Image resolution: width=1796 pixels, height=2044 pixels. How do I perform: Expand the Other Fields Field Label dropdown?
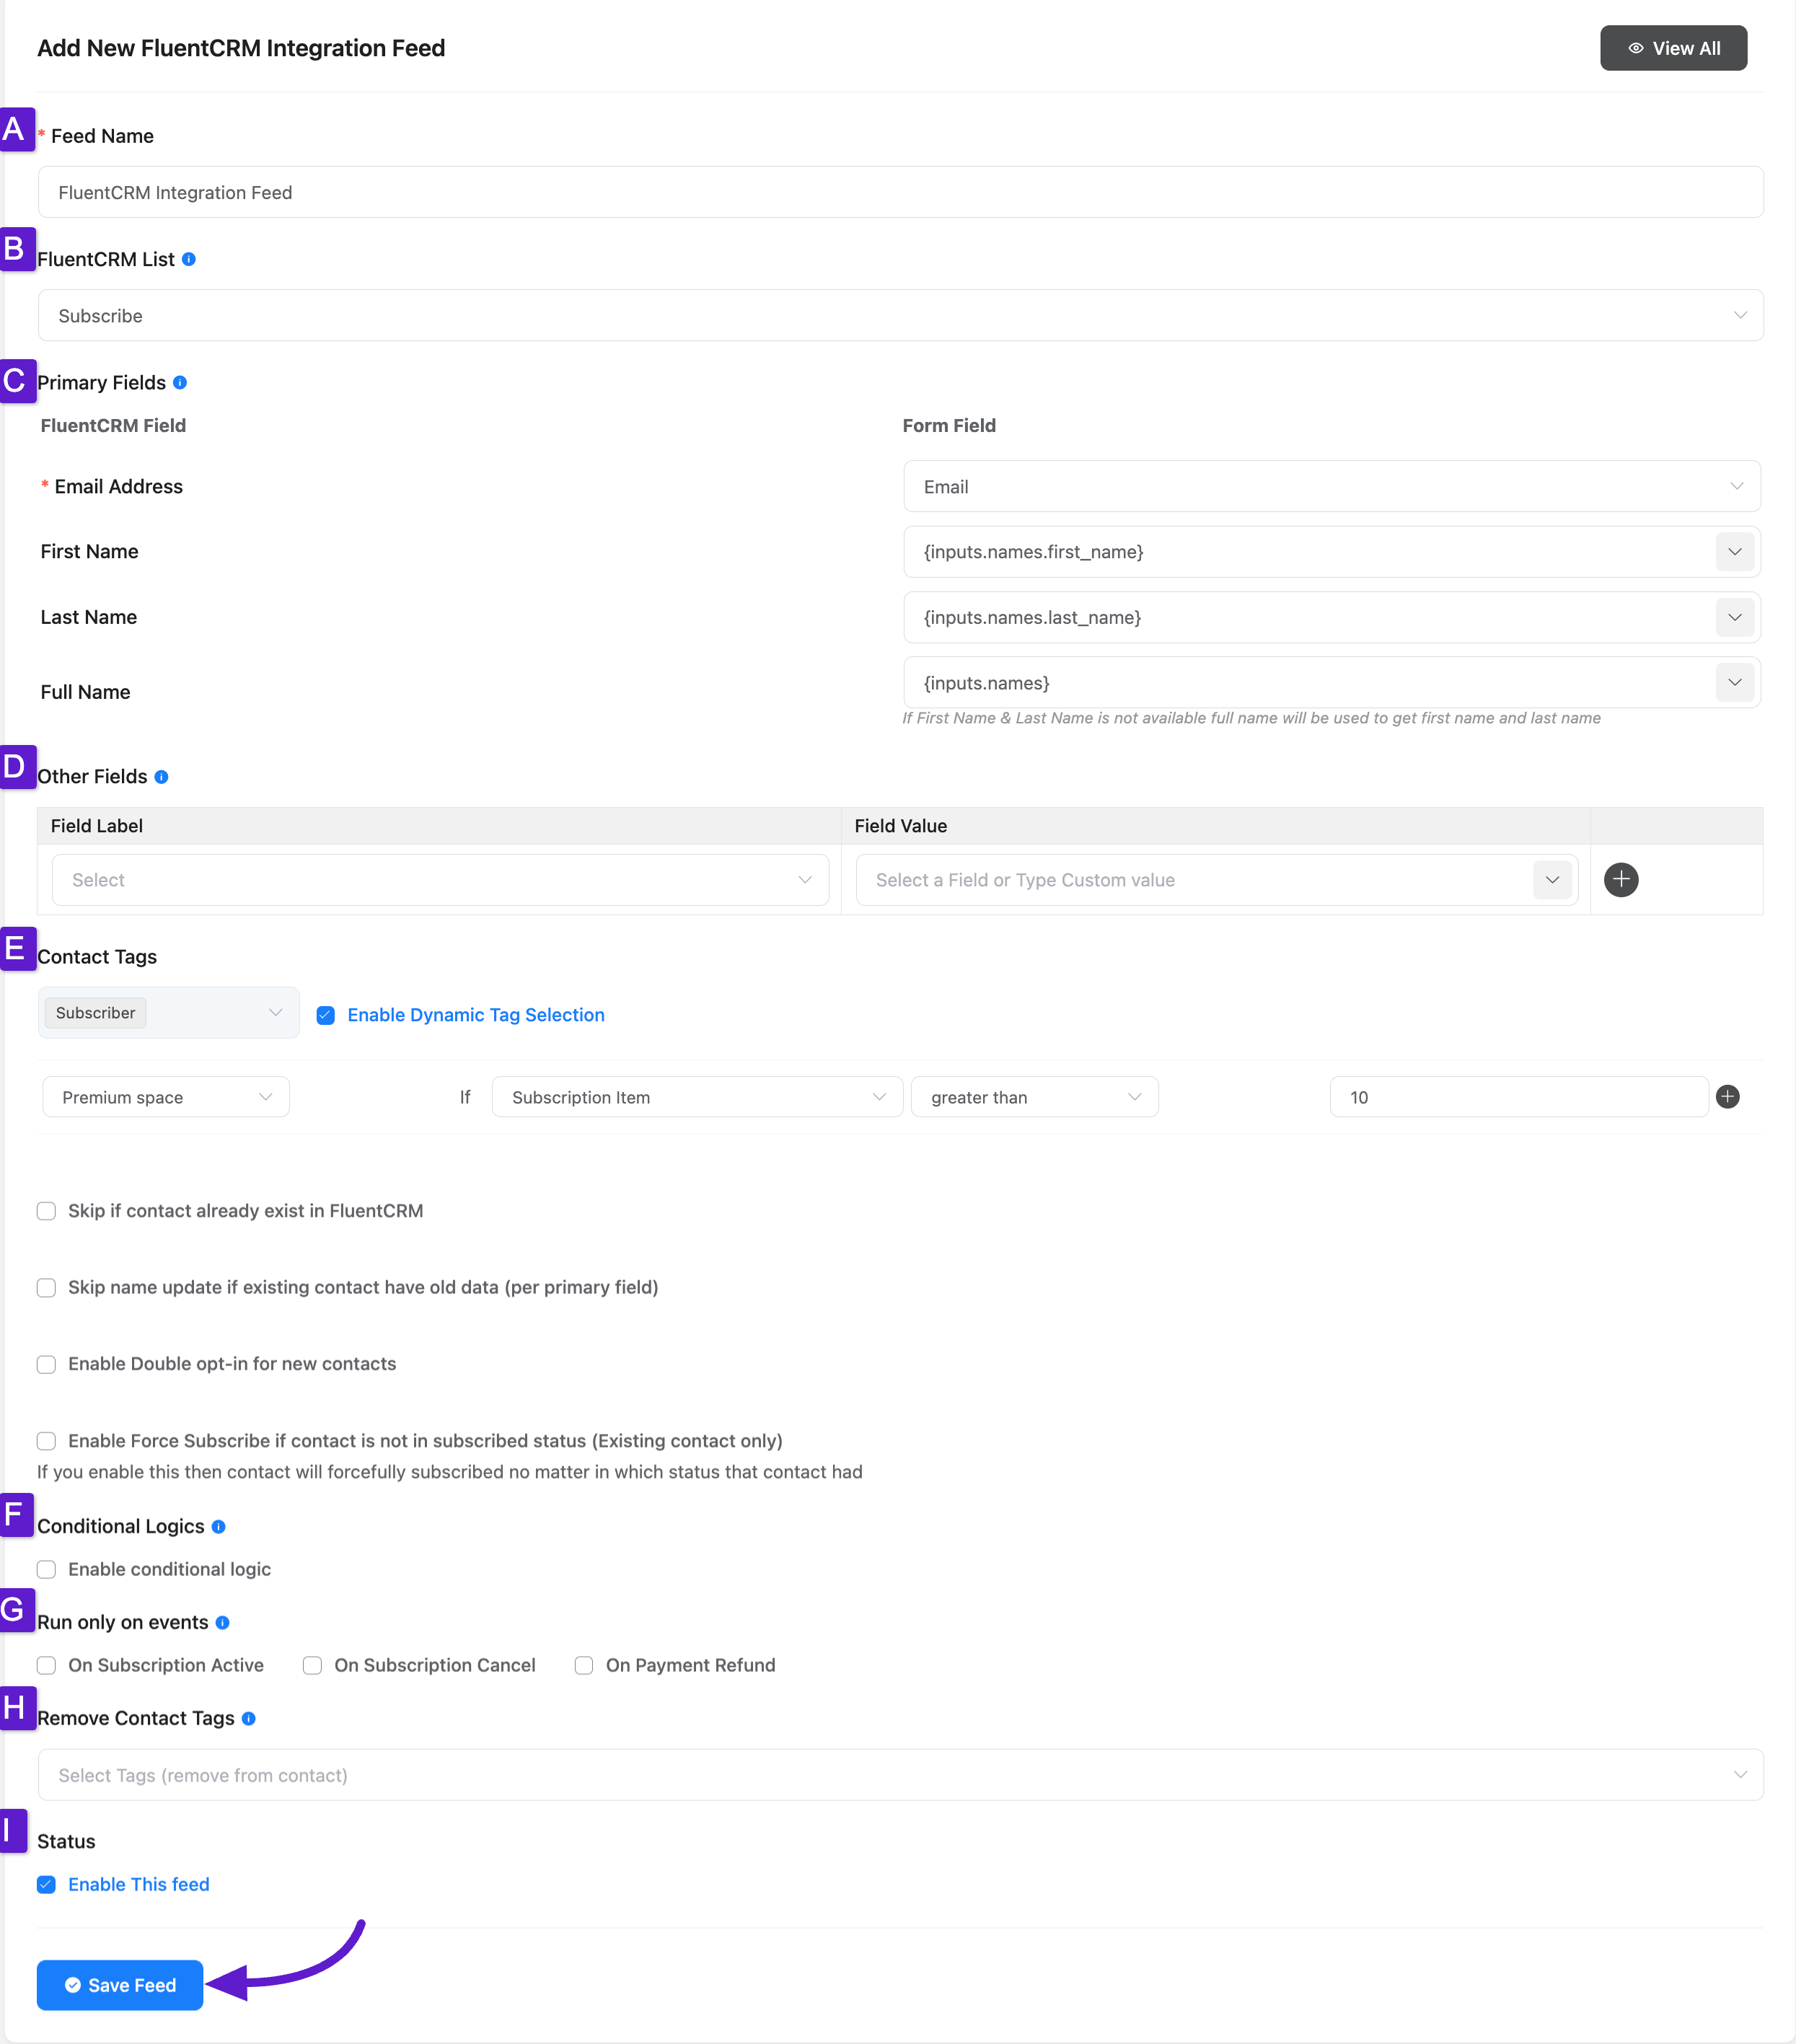pos(441,879)
